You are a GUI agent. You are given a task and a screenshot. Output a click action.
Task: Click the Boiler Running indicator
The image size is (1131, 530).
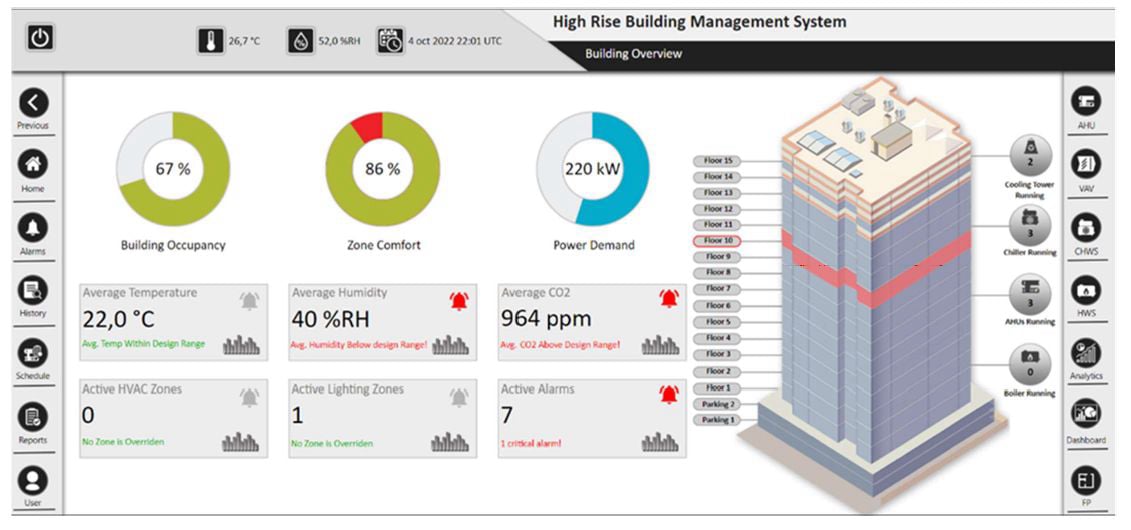tap(1030, 365)
